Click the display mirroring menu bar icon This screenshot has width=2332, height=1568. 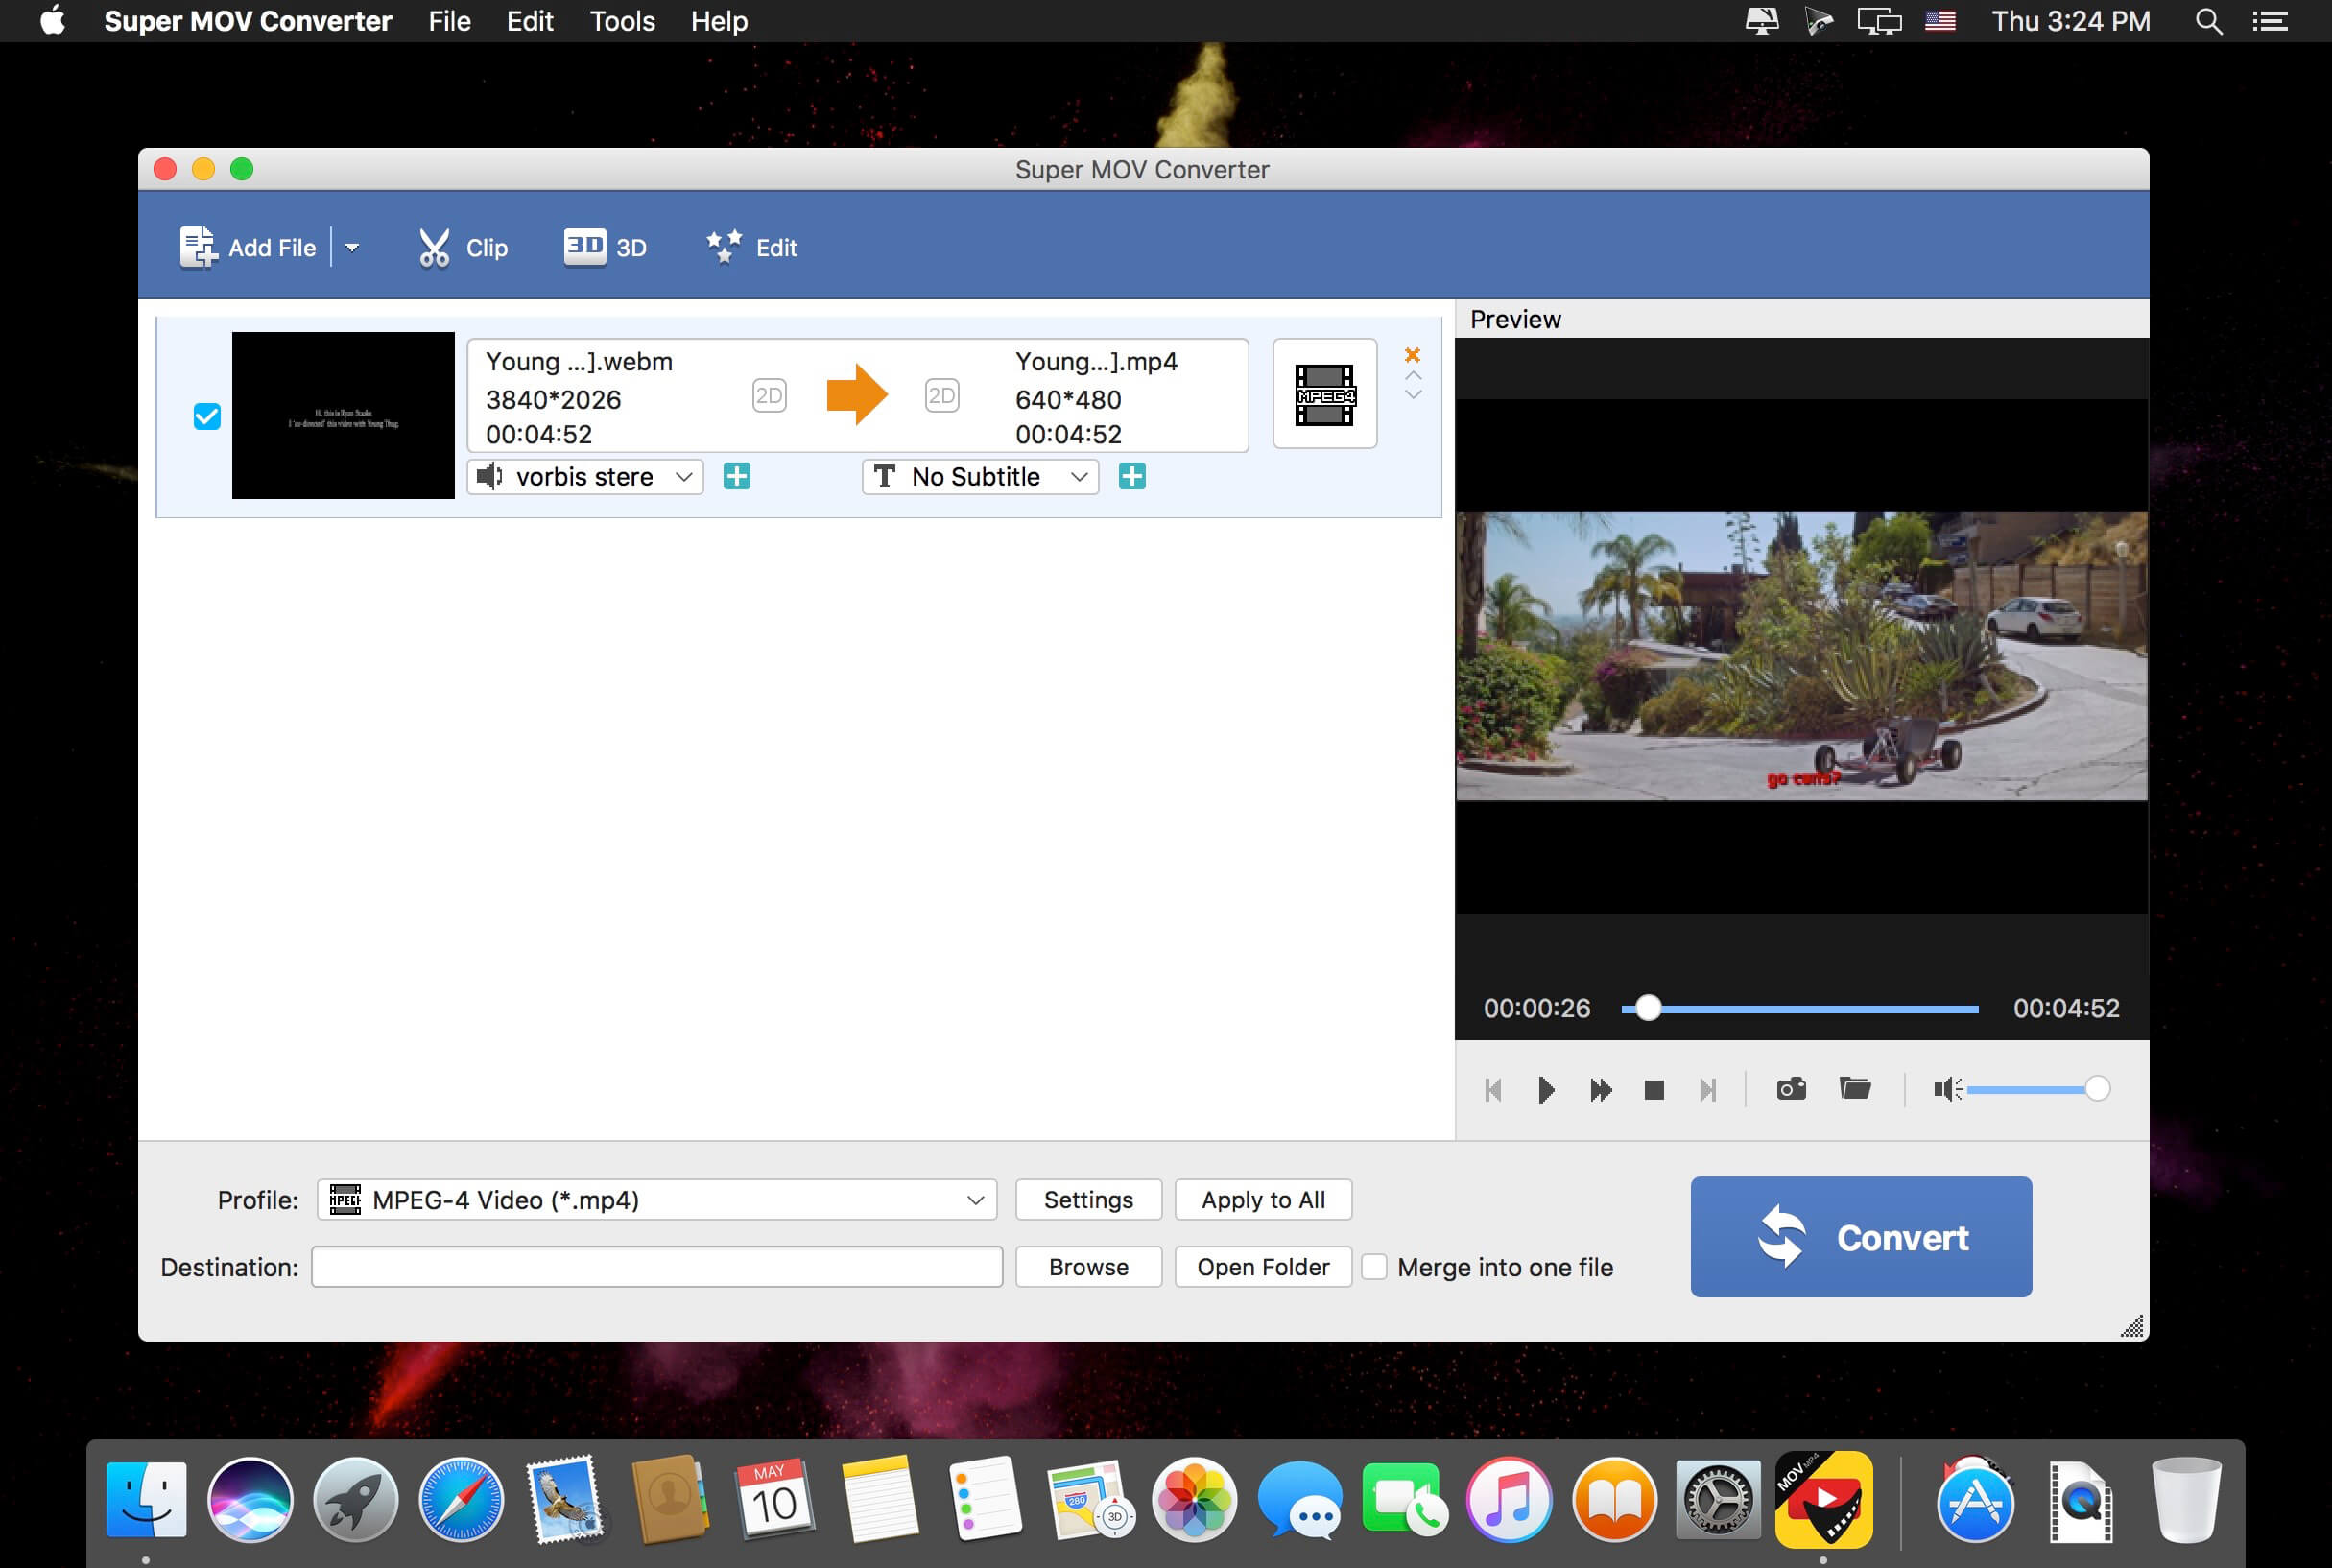(x=1879, y=21)
